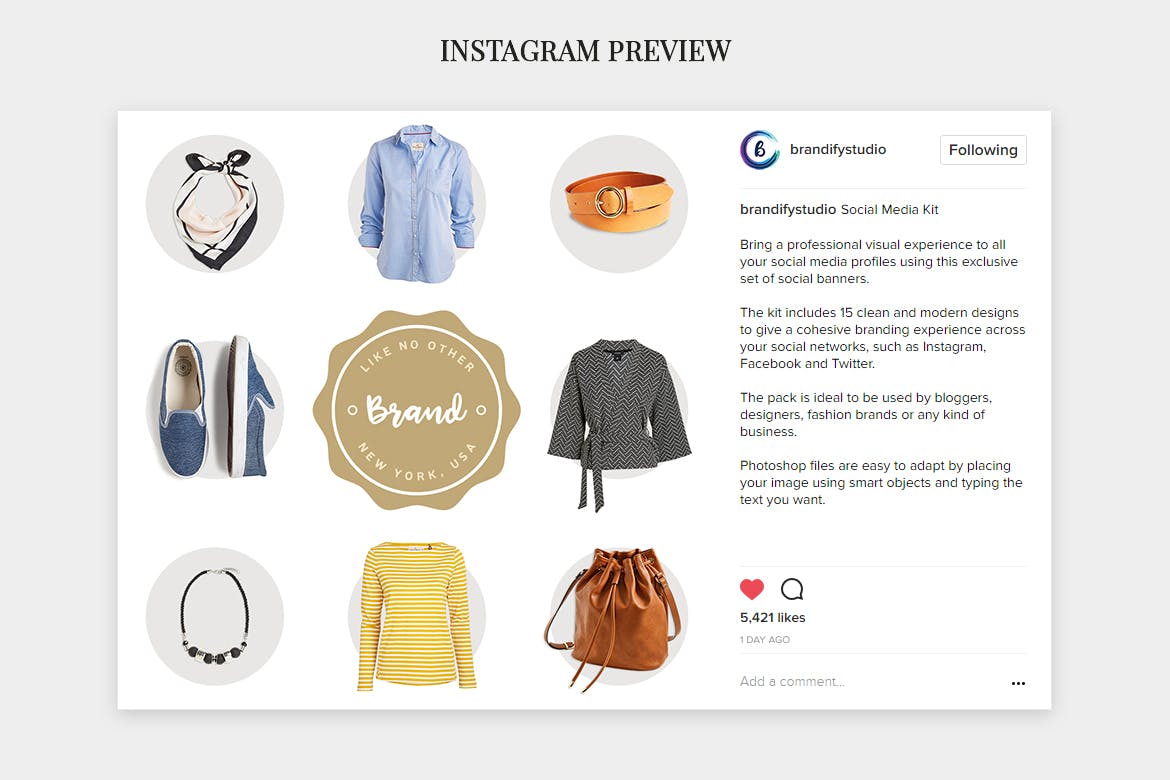Select the blue denim slip-on shoes
This screenshot has height=780, width=1170.
(215, 408)
